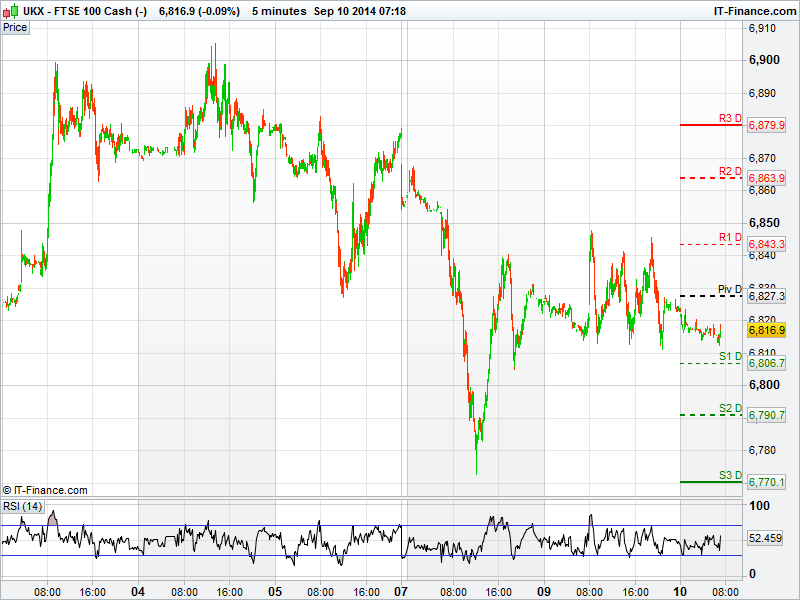Select the R3 D resistance label

730,118
